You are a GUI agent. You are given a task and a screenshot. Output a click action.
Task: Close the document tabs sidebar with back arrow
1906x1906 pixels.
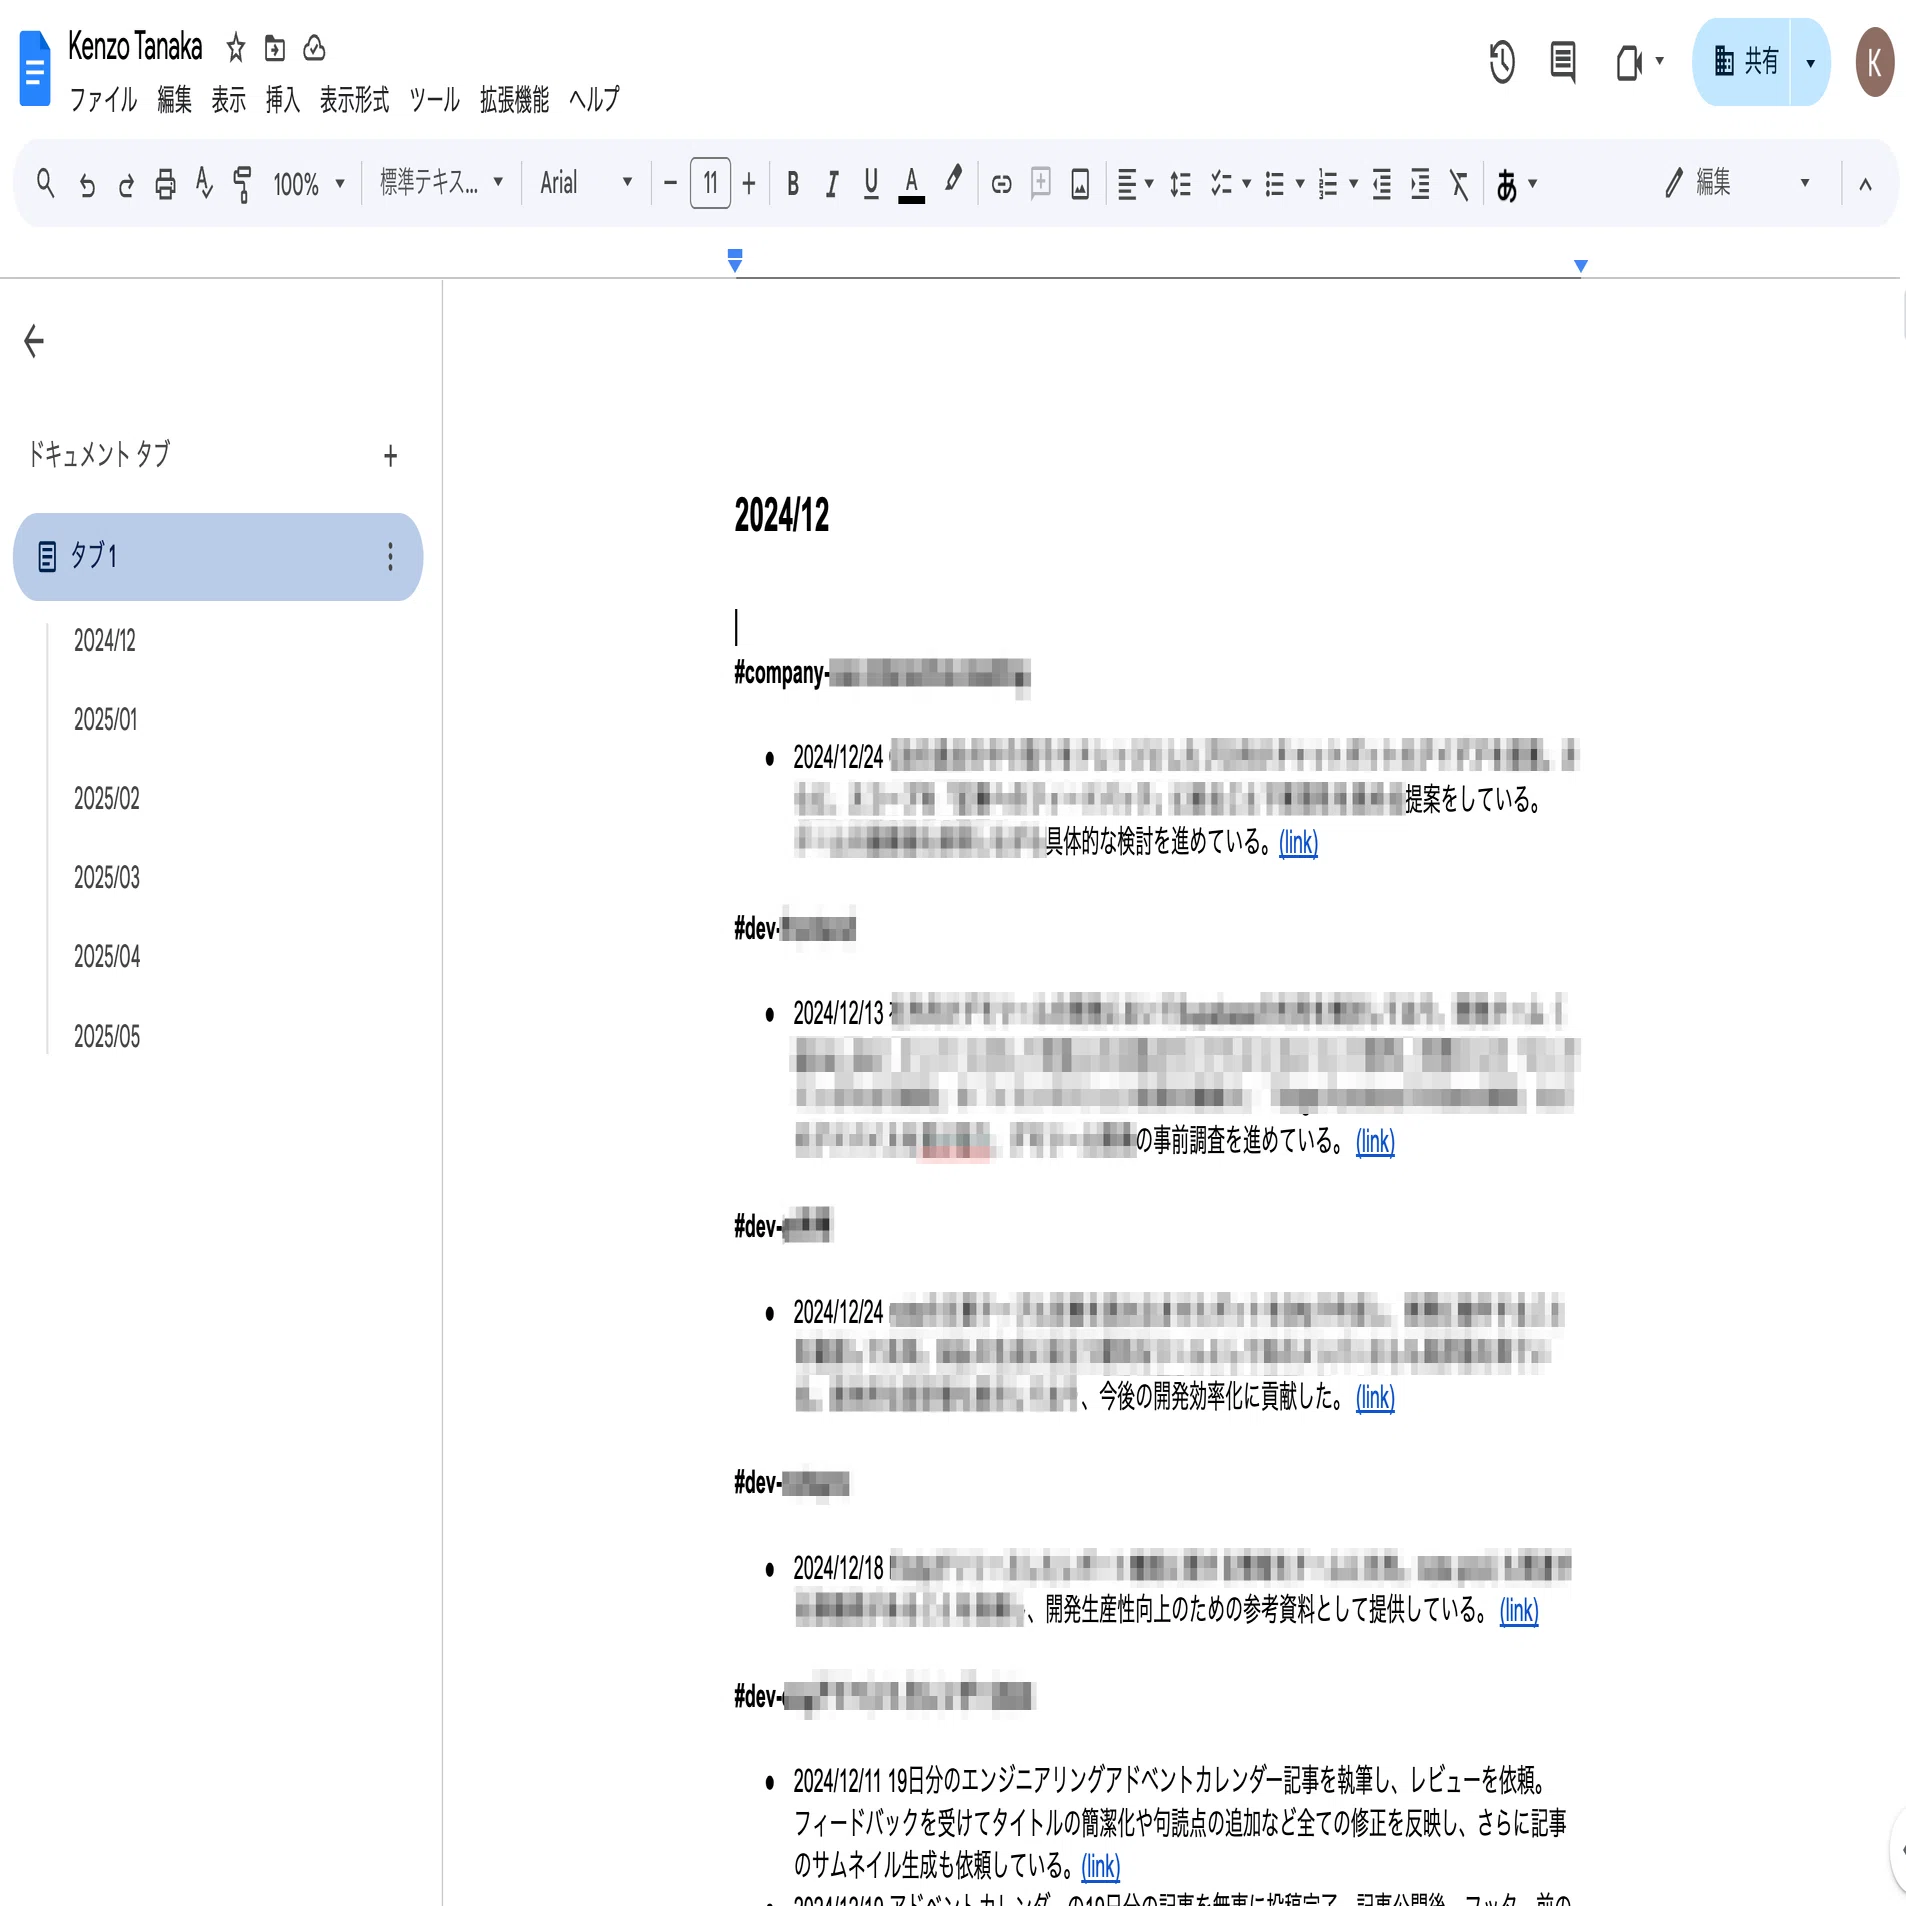click(34, 341)
